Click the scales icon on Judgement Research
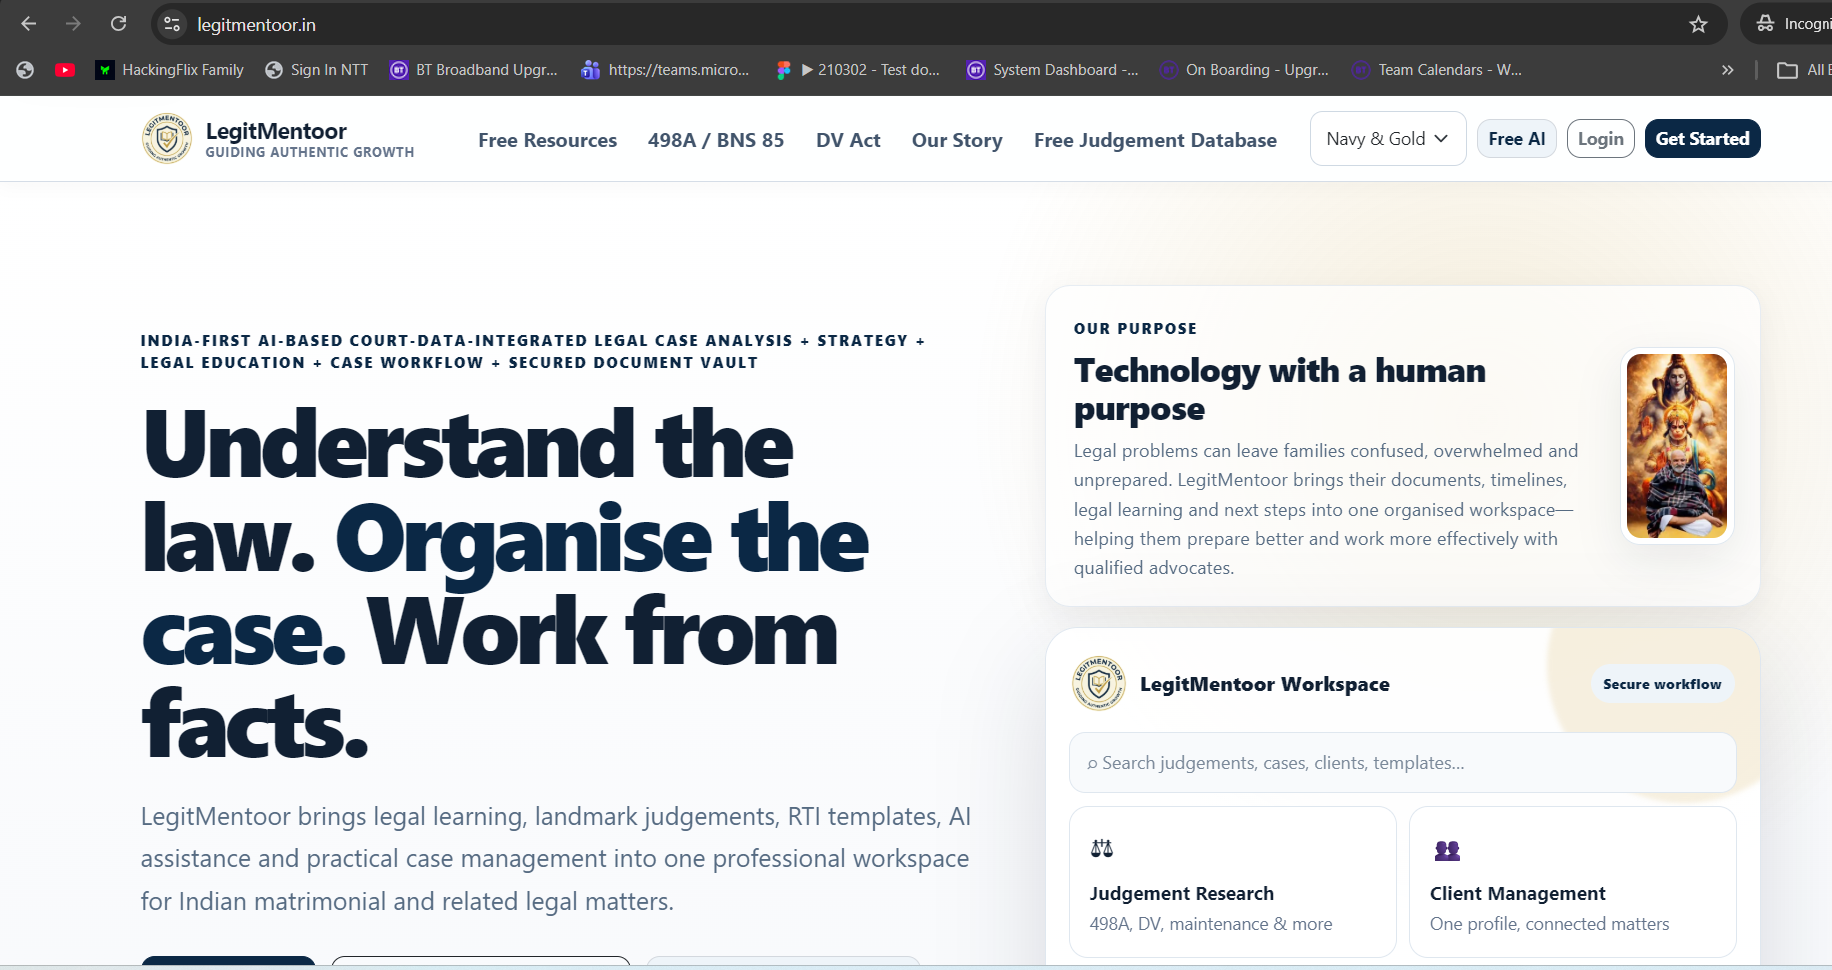Screen dimensions: 1832x970 [x=1102, y=849]
